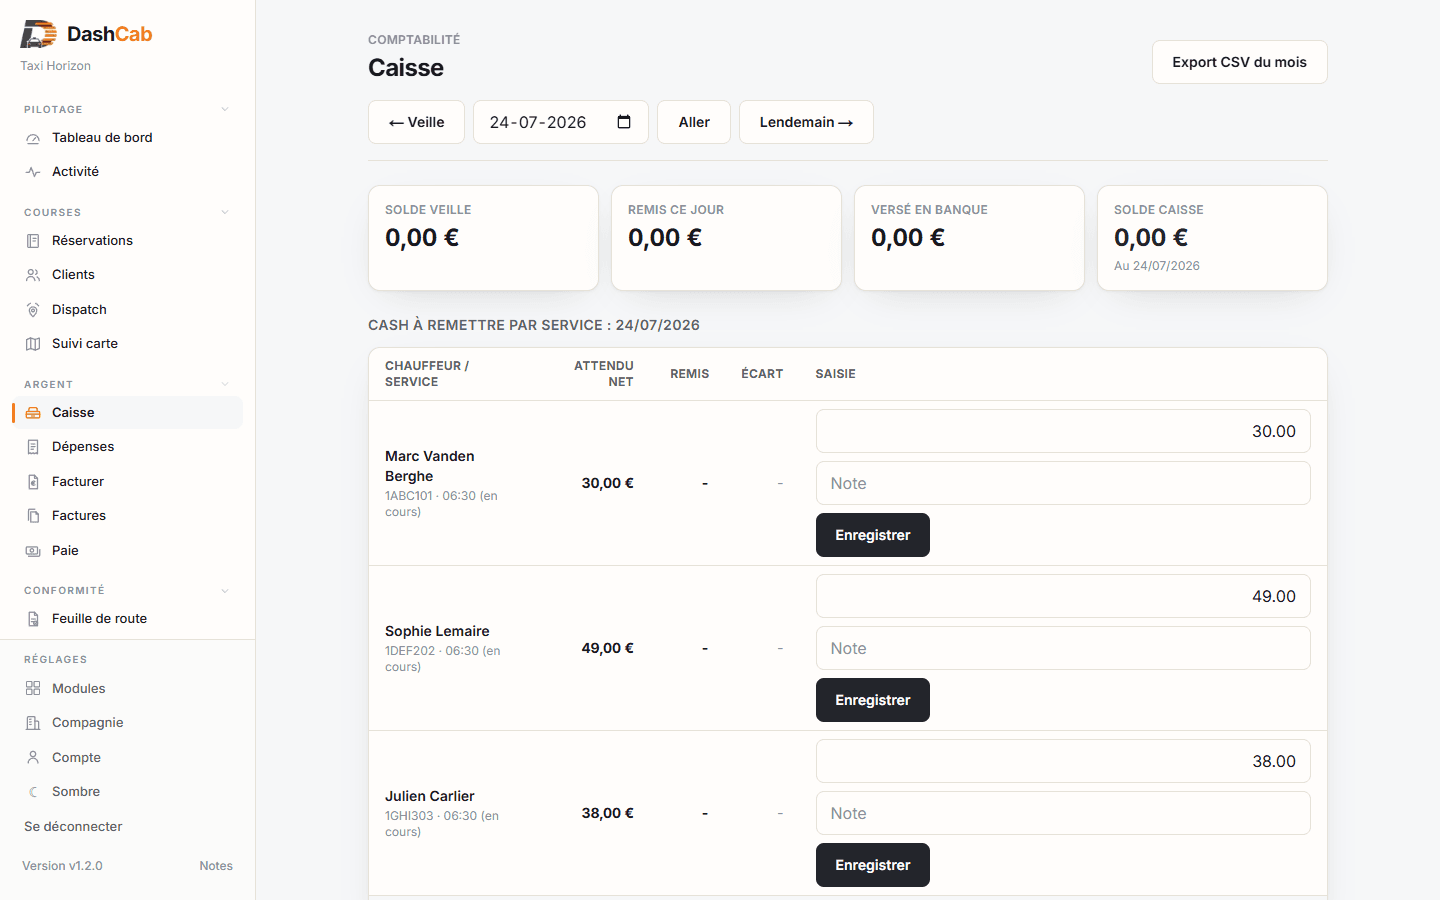The height and width of the screenshot is (900, 1440).
Task: Click Enregistrer for Sophie Lemaire
Action: point(873,700)
